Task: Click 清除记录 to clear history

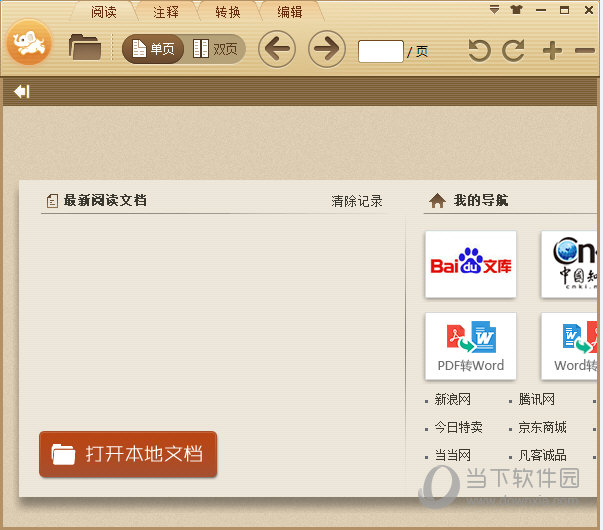Action: click(357, 201)
